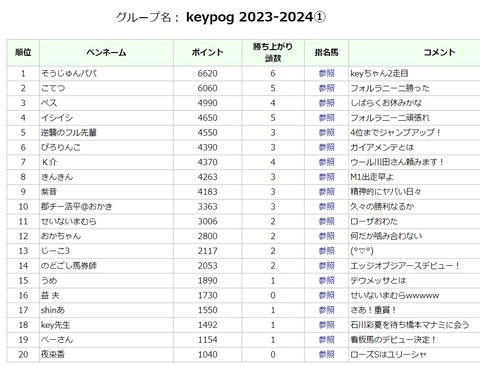Screen dimensions: 480x367
Task: Open 参照 link for key先生
Action: (x=326, y=325)
